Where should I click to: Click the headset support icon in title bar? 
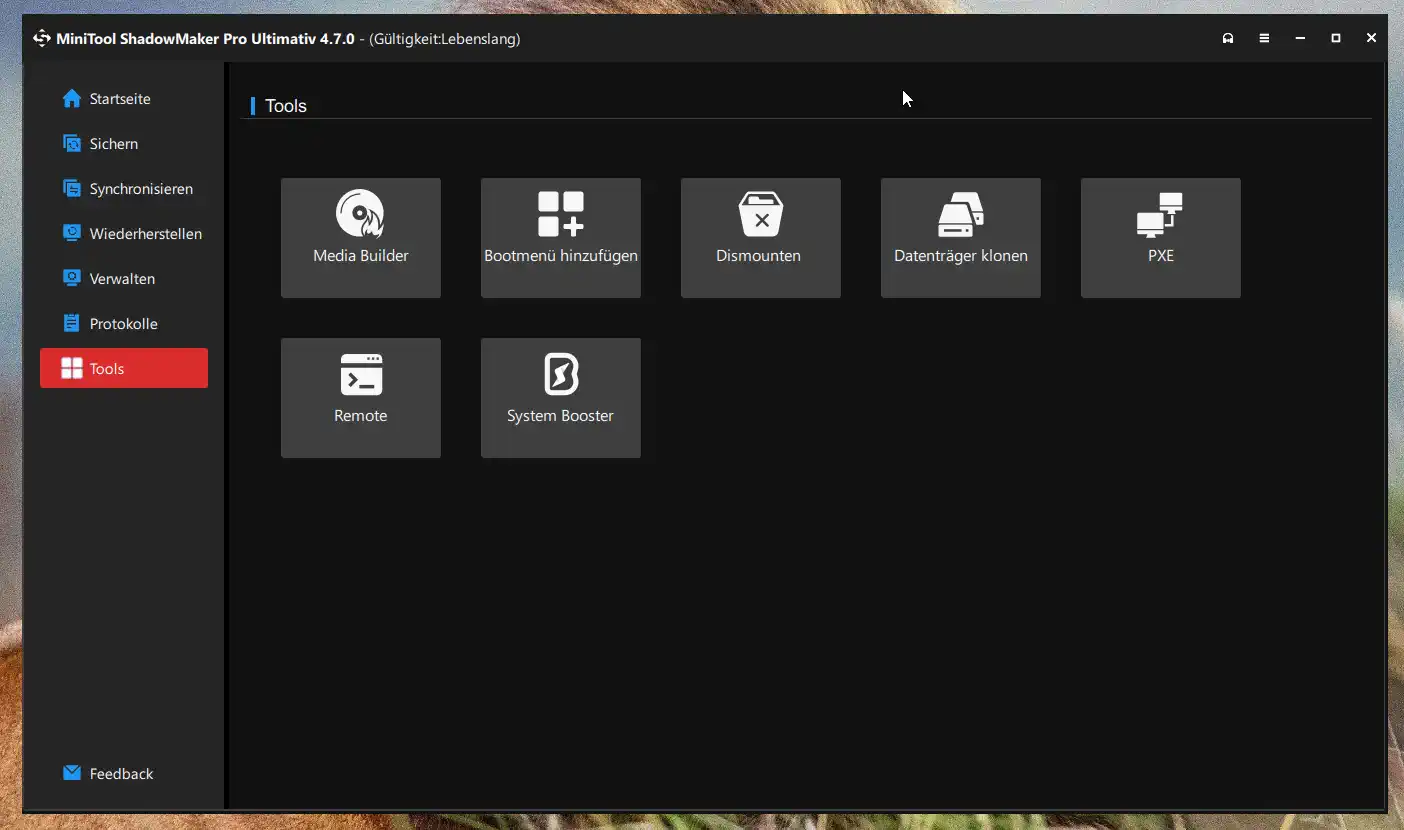tap(1228, 39)
